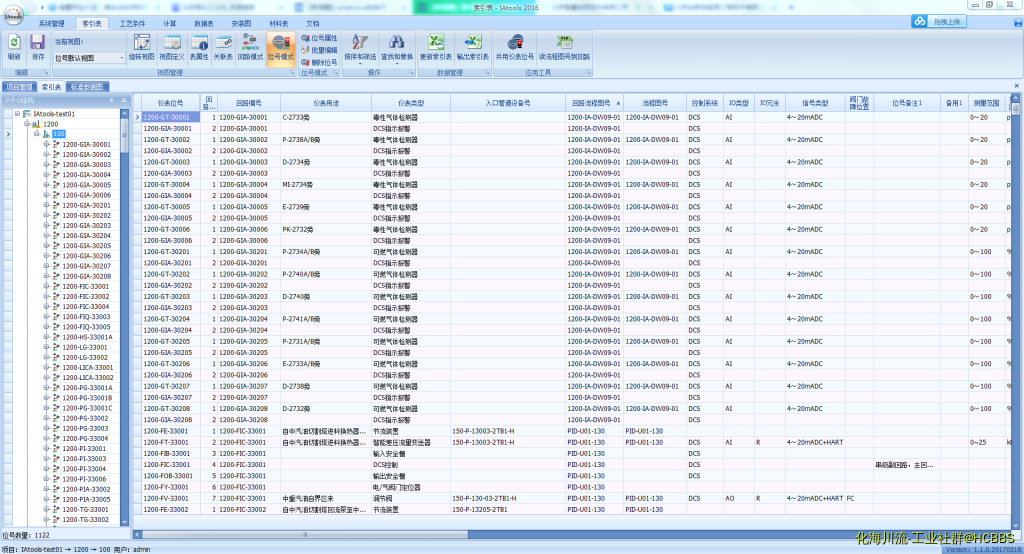The height and width of the screenshot is (554, 1024).
Task: Select the 150-P-13205-2TB1 cell
Action: pos(508,510)
